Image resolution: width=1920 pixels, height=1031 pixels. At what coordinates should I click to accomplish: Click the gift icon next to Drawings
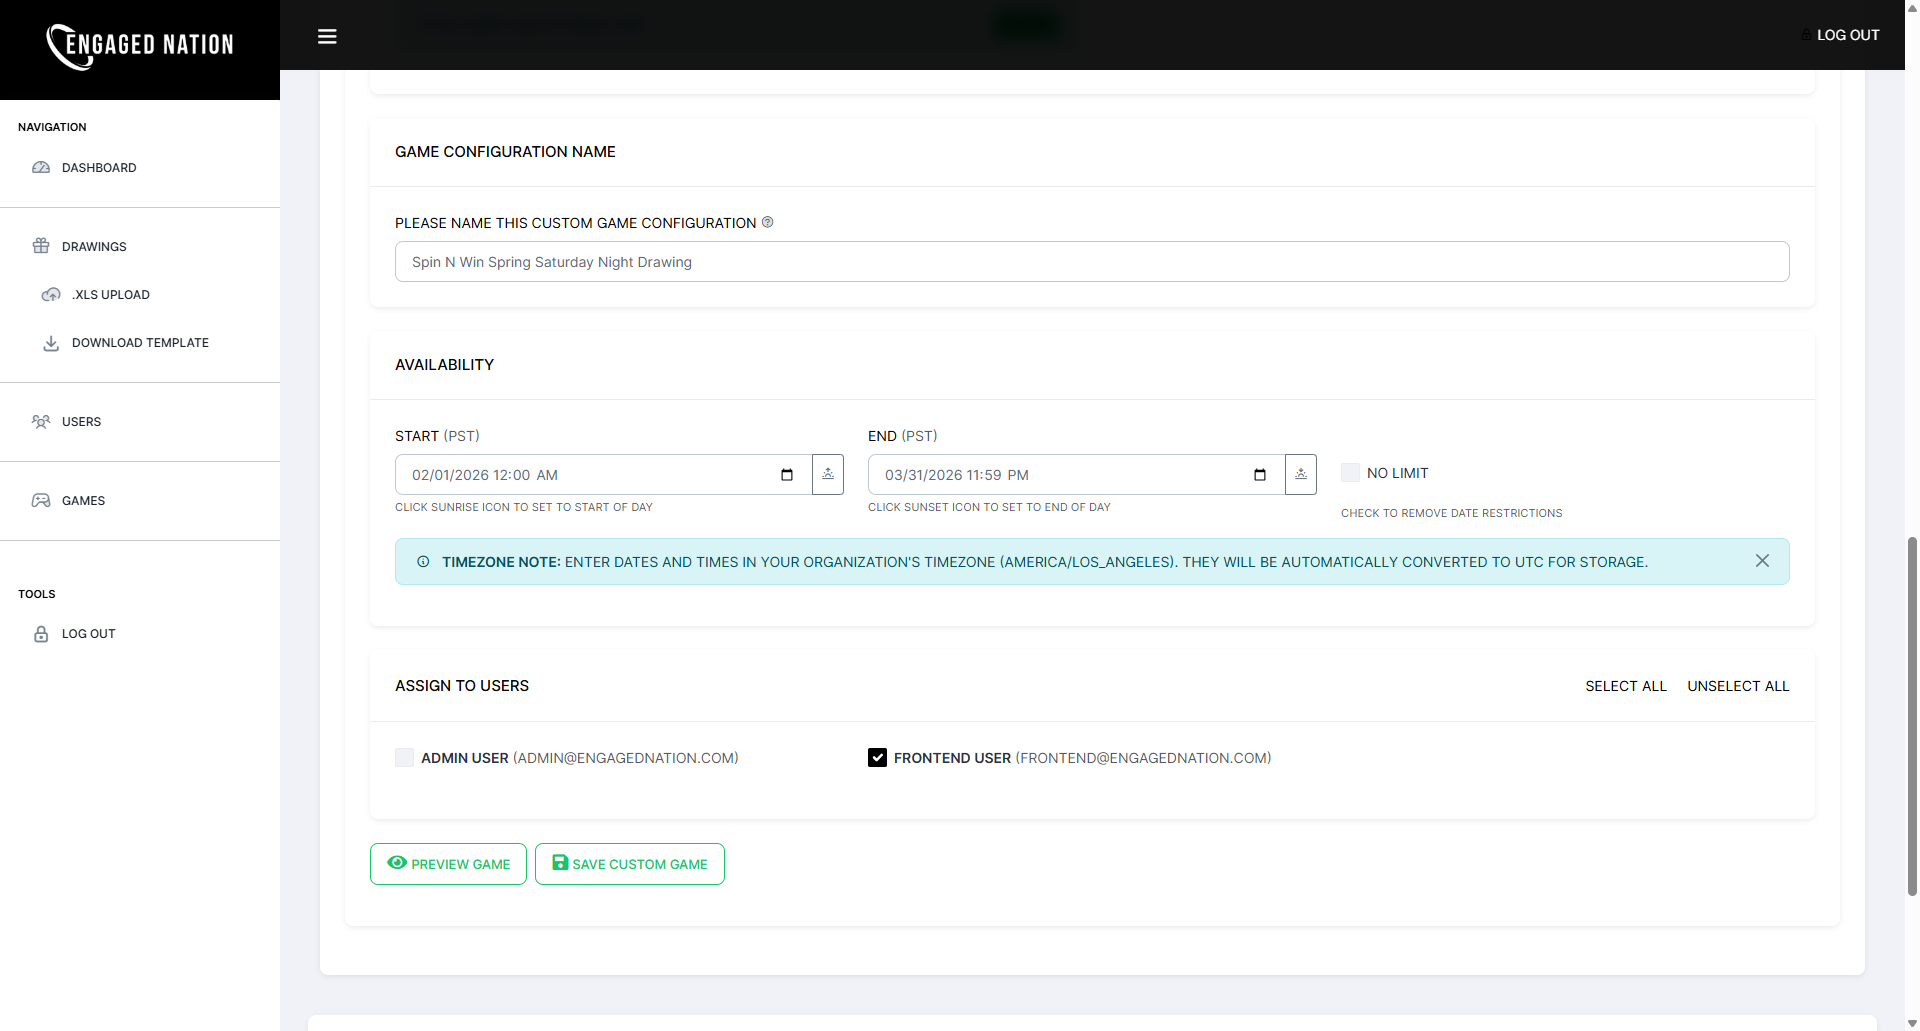click(40, 246)
